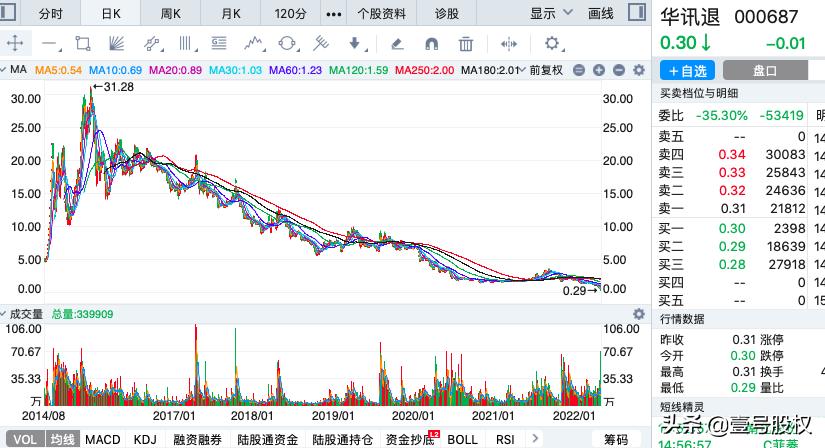The height and width of the screenshot is (448, 825).
Task: Click the trash can to delete drawings
Action: [466, 44]
